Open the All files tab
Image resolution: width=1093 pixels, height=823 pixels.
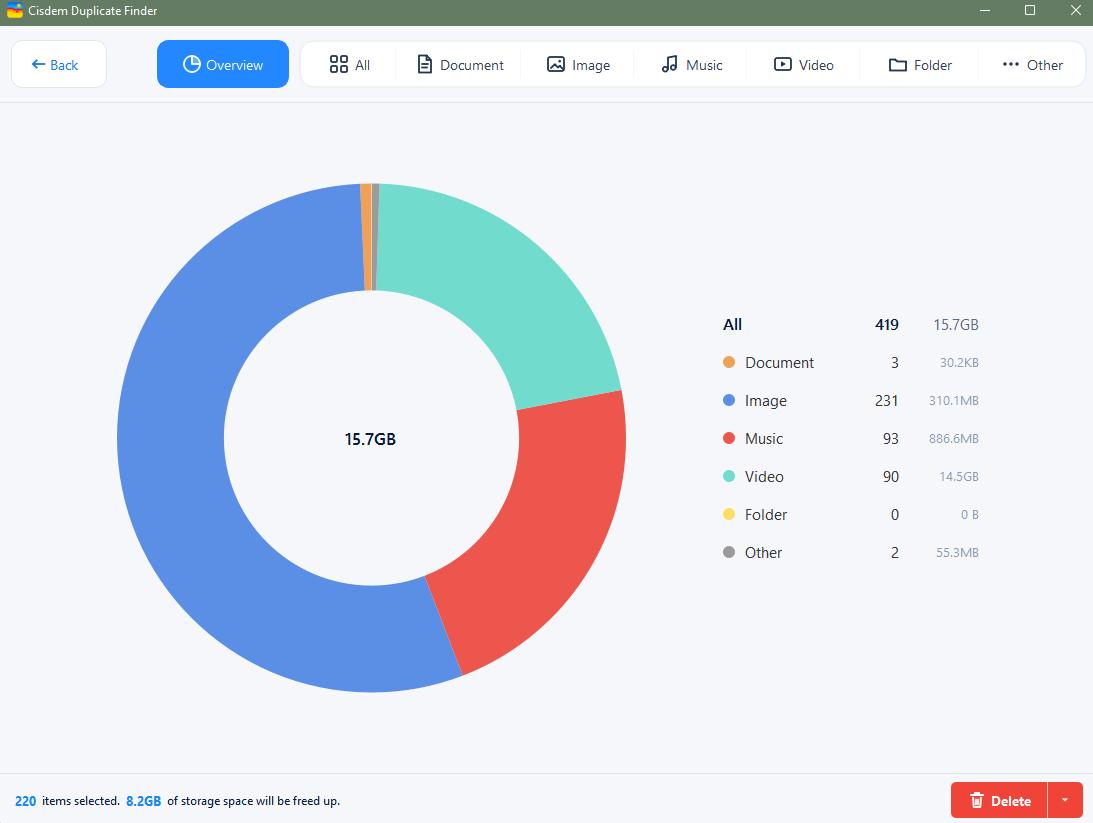pos(349,65)
